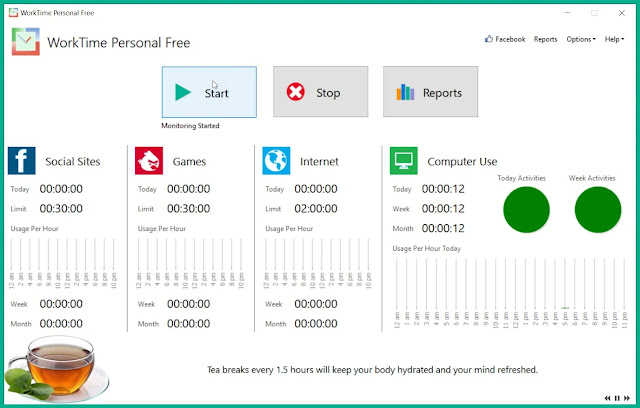Expand the Options menu
Image resolution: width=640 pixels, height=408 pixels.
[581, 39]
